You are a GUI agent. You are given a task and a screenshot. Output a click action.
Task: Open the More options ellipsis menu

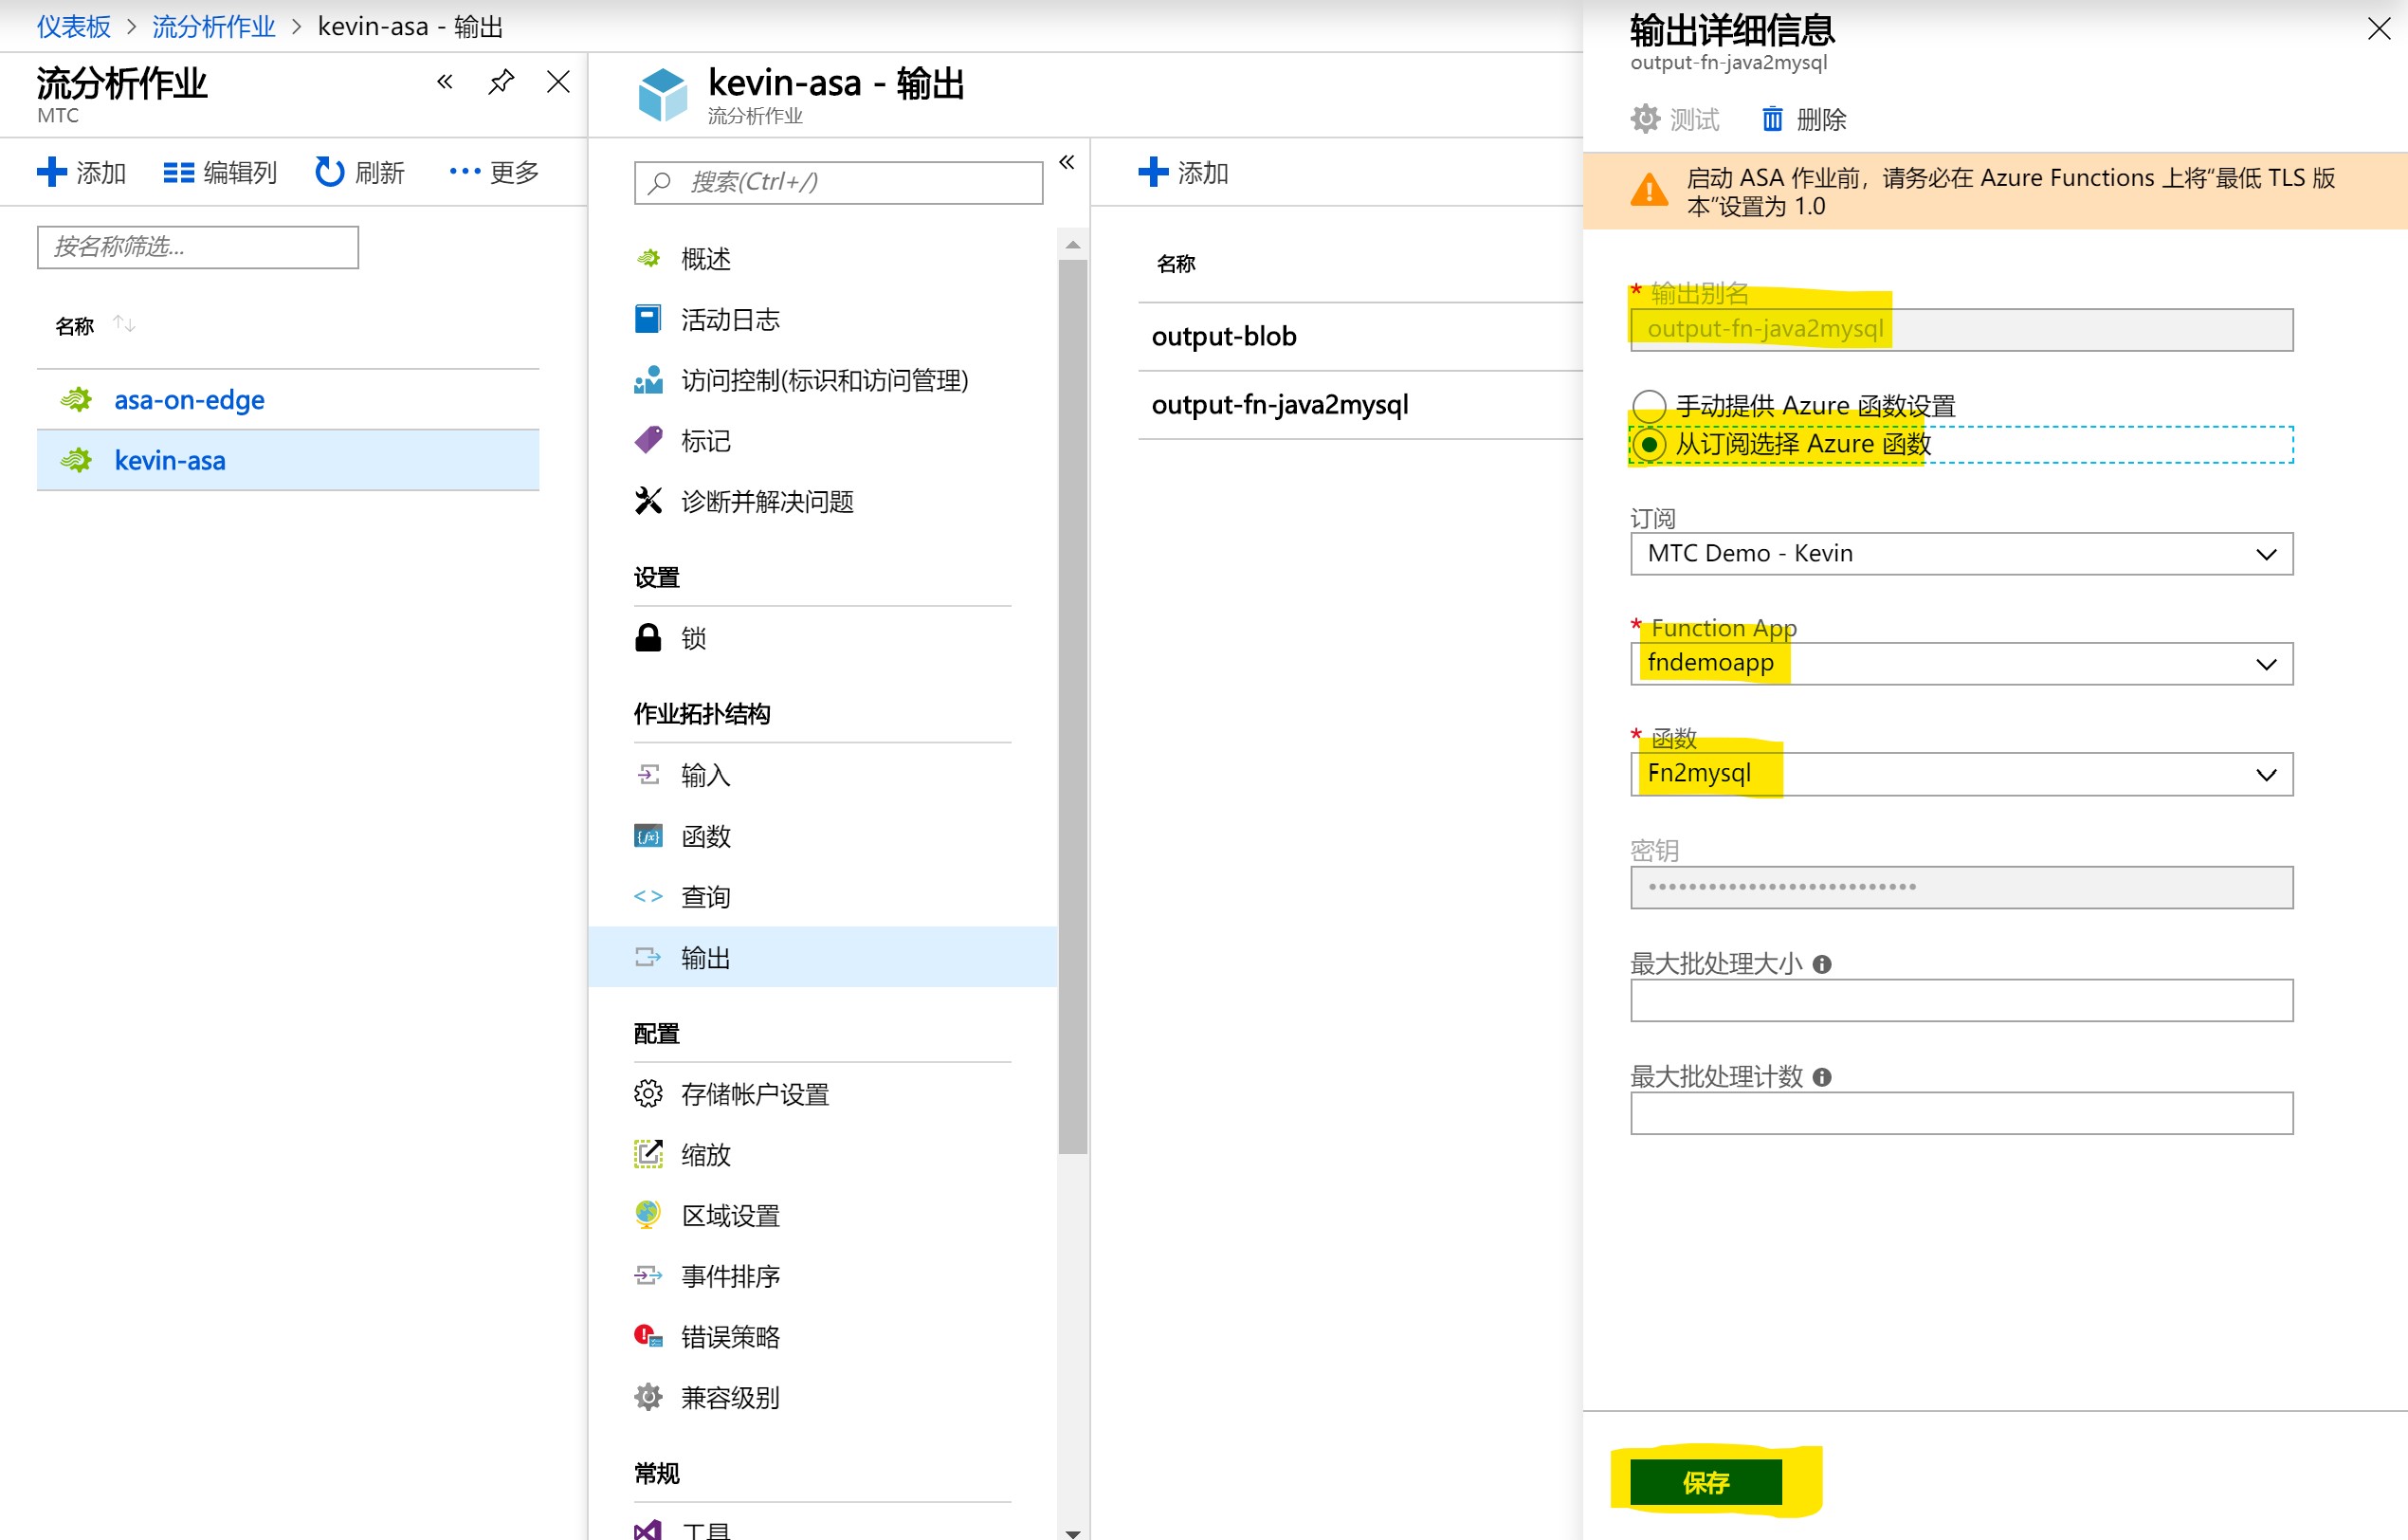click(494, 172)
